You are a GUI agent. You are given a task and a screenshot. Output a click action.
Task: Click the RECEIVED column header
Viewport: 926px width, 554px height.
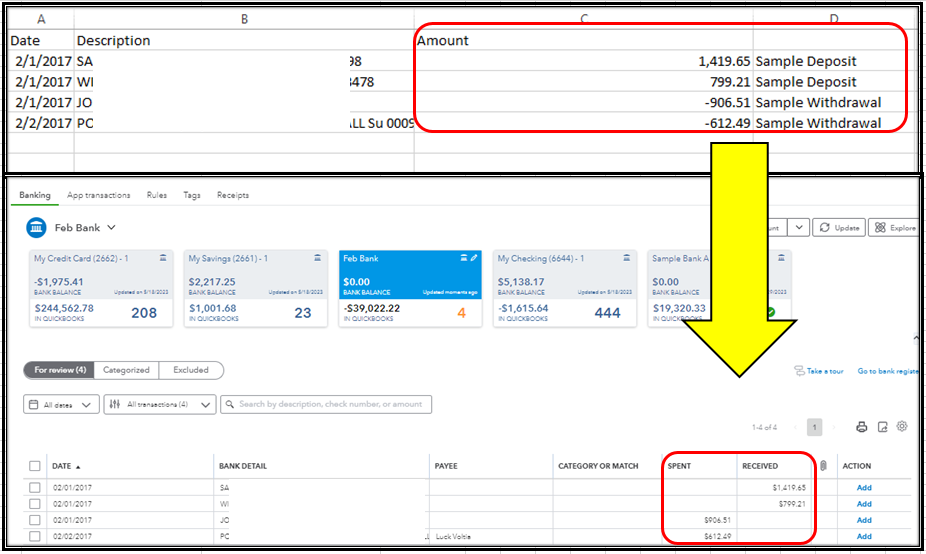[760, 466]
